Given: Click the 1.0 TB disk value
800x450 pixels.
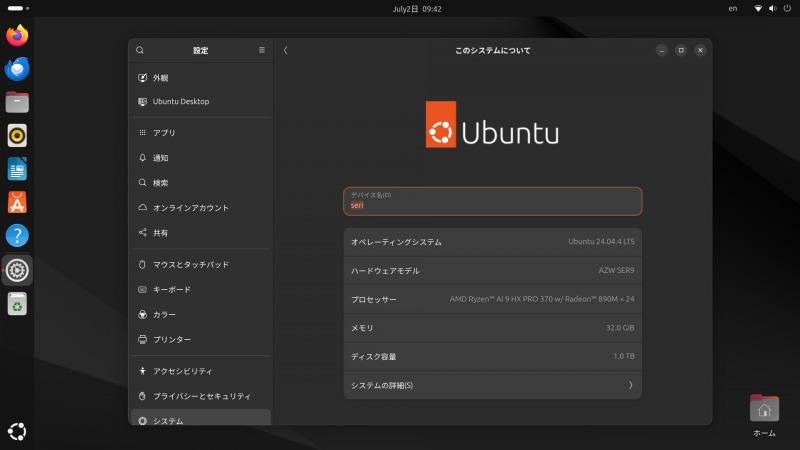Looking at the screenshot, I should (623, 356).
